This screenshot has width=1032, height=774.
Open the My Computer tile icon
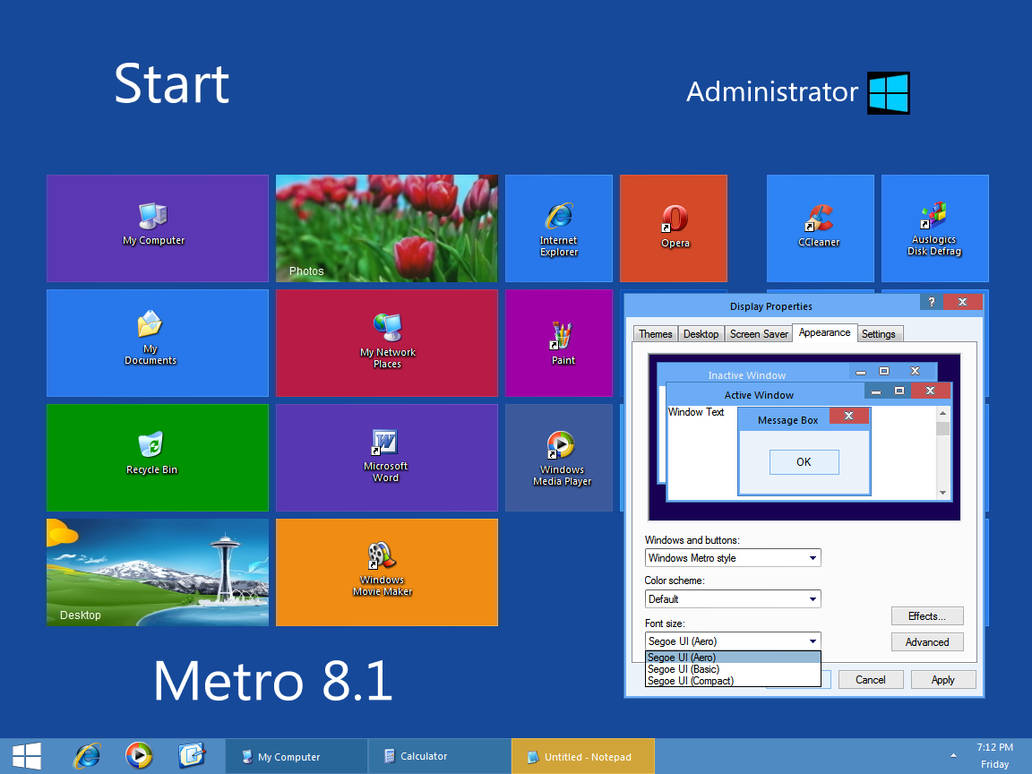tap(157, 228)
